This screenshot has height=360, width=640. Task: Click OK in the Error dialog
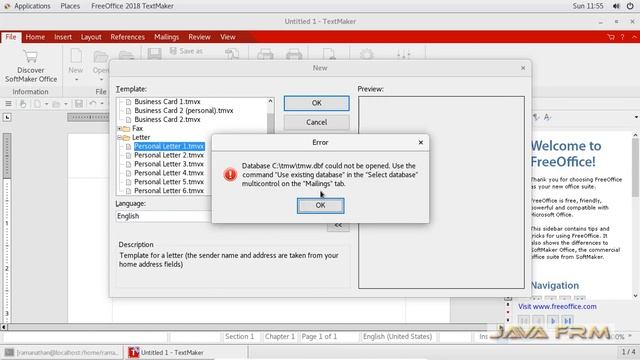tap(320, 205)
